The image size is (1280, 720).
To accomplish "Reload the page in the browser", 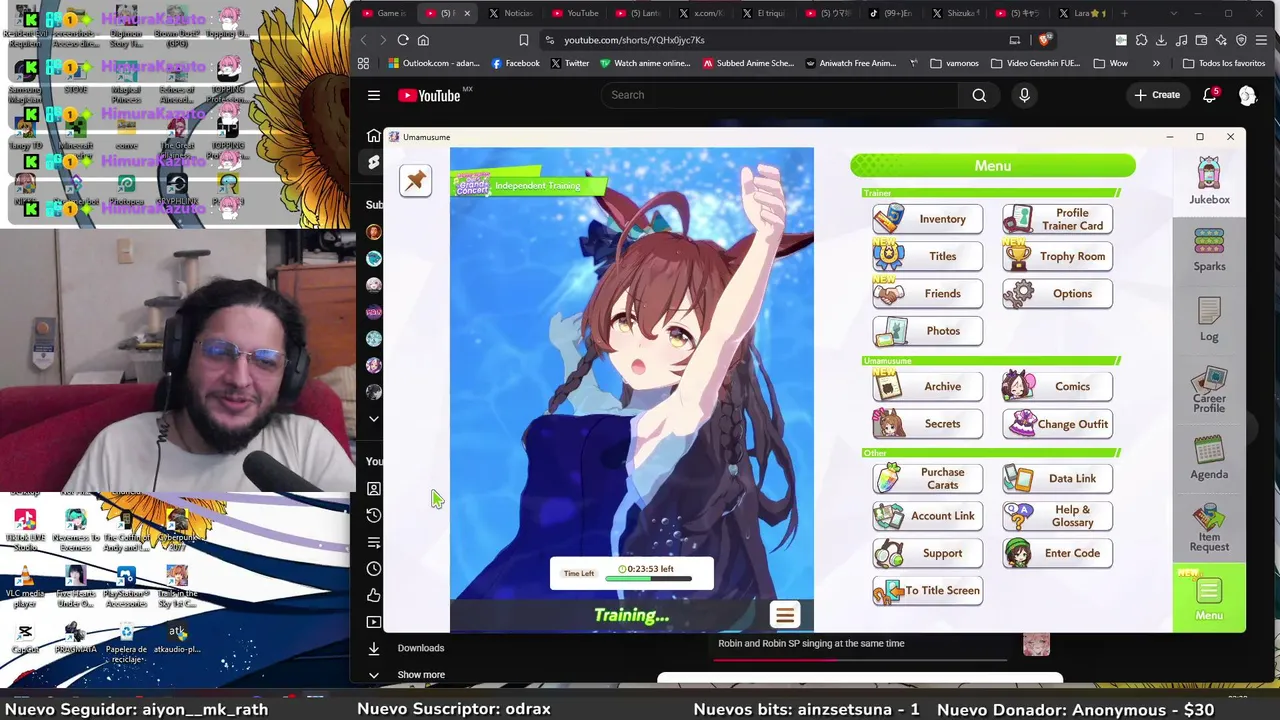I will 403,40.
